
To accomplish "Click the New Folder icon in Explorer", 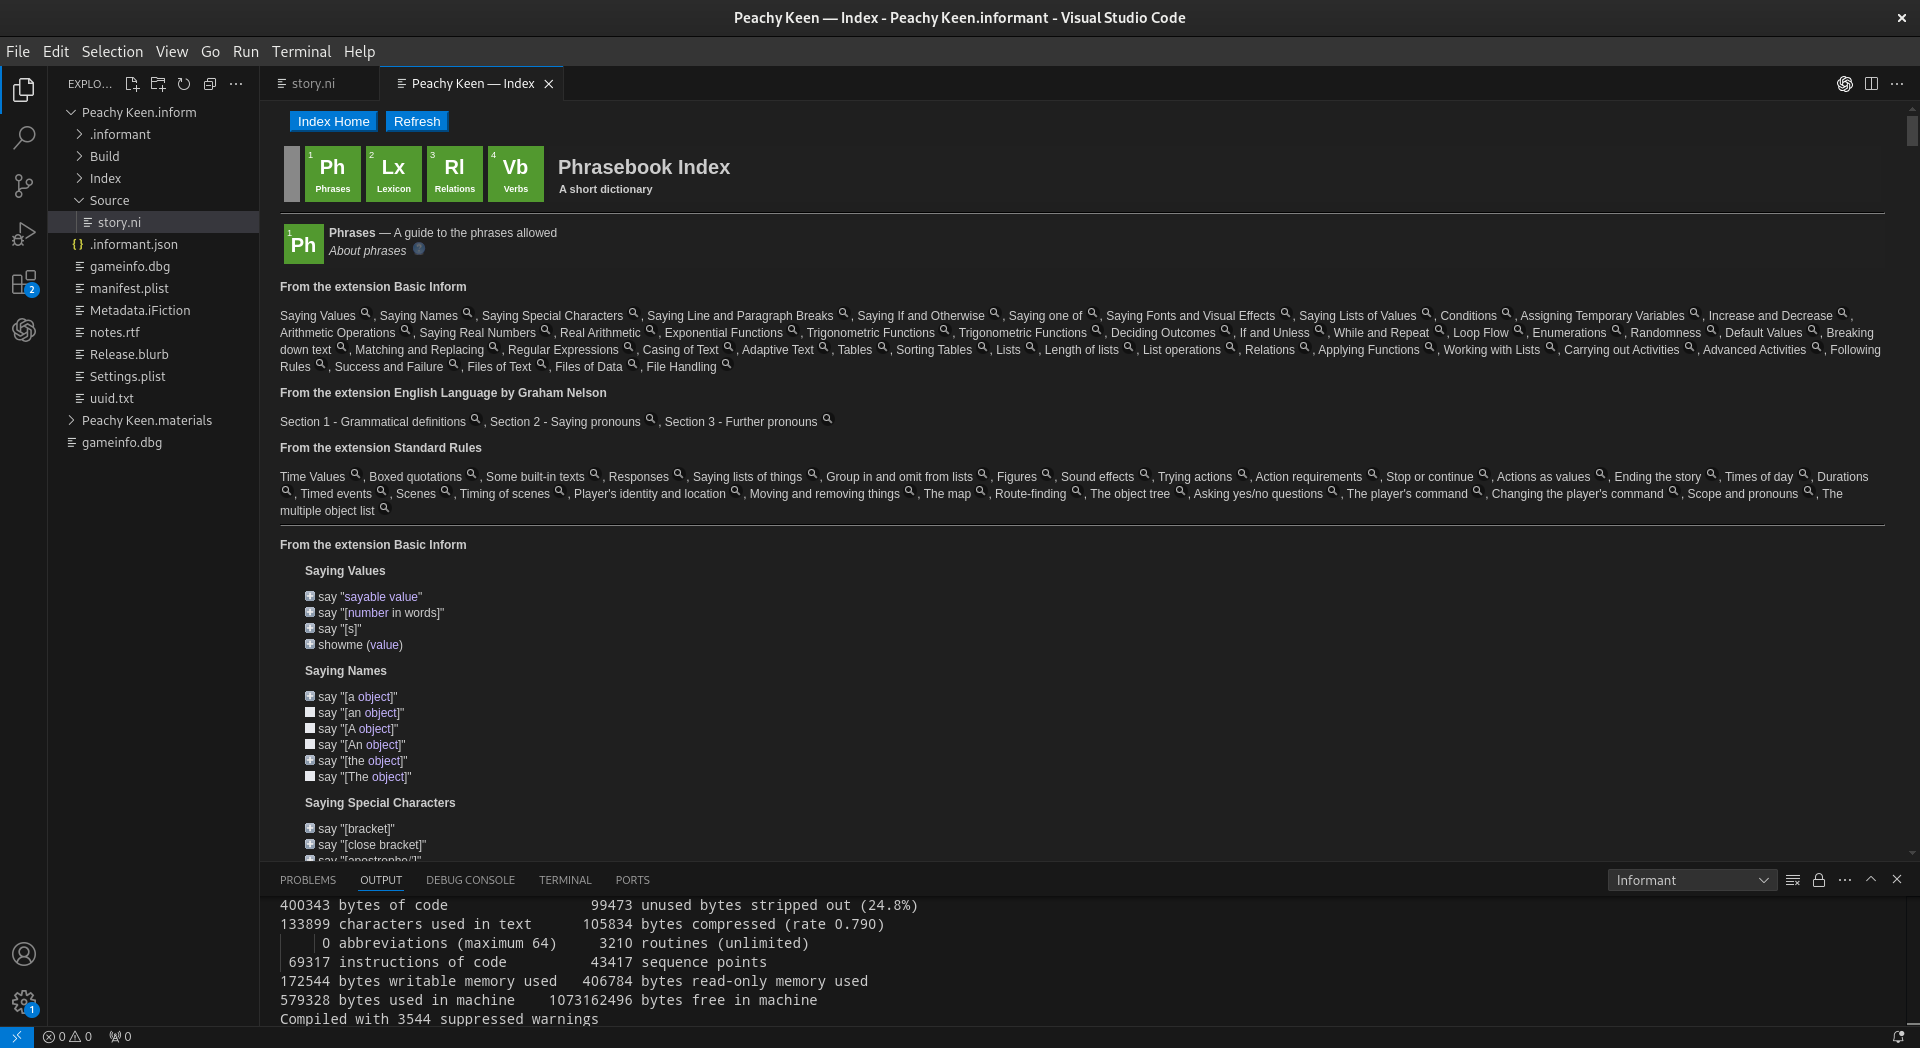I will [x=158, y=84].
